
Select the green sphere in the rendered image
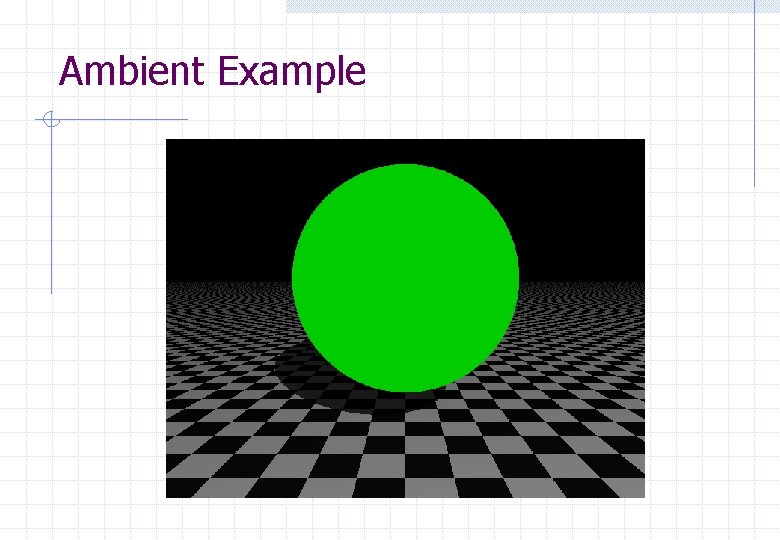(x=405, y=278)
